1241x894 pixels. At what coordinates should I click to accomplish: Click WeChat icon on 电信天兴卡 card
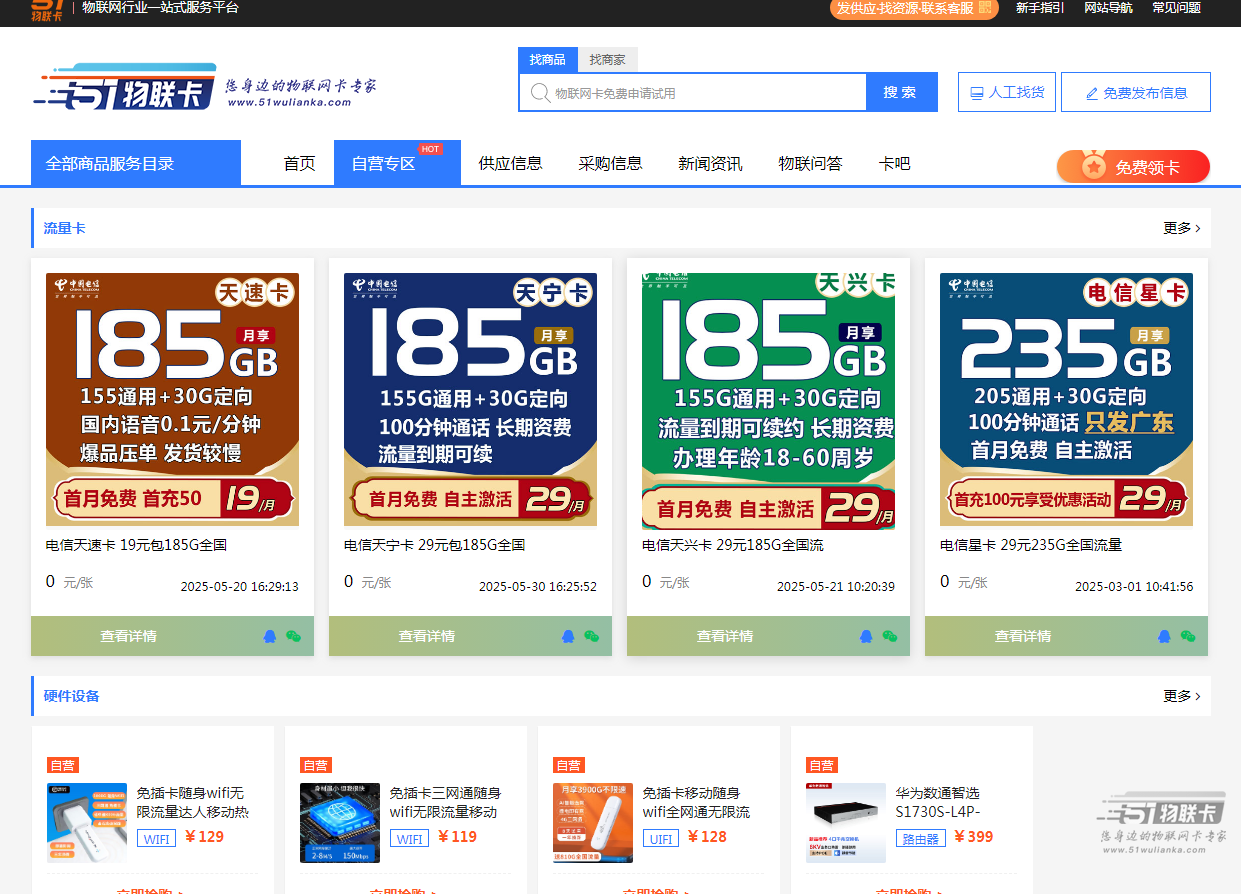coord(889,636)
